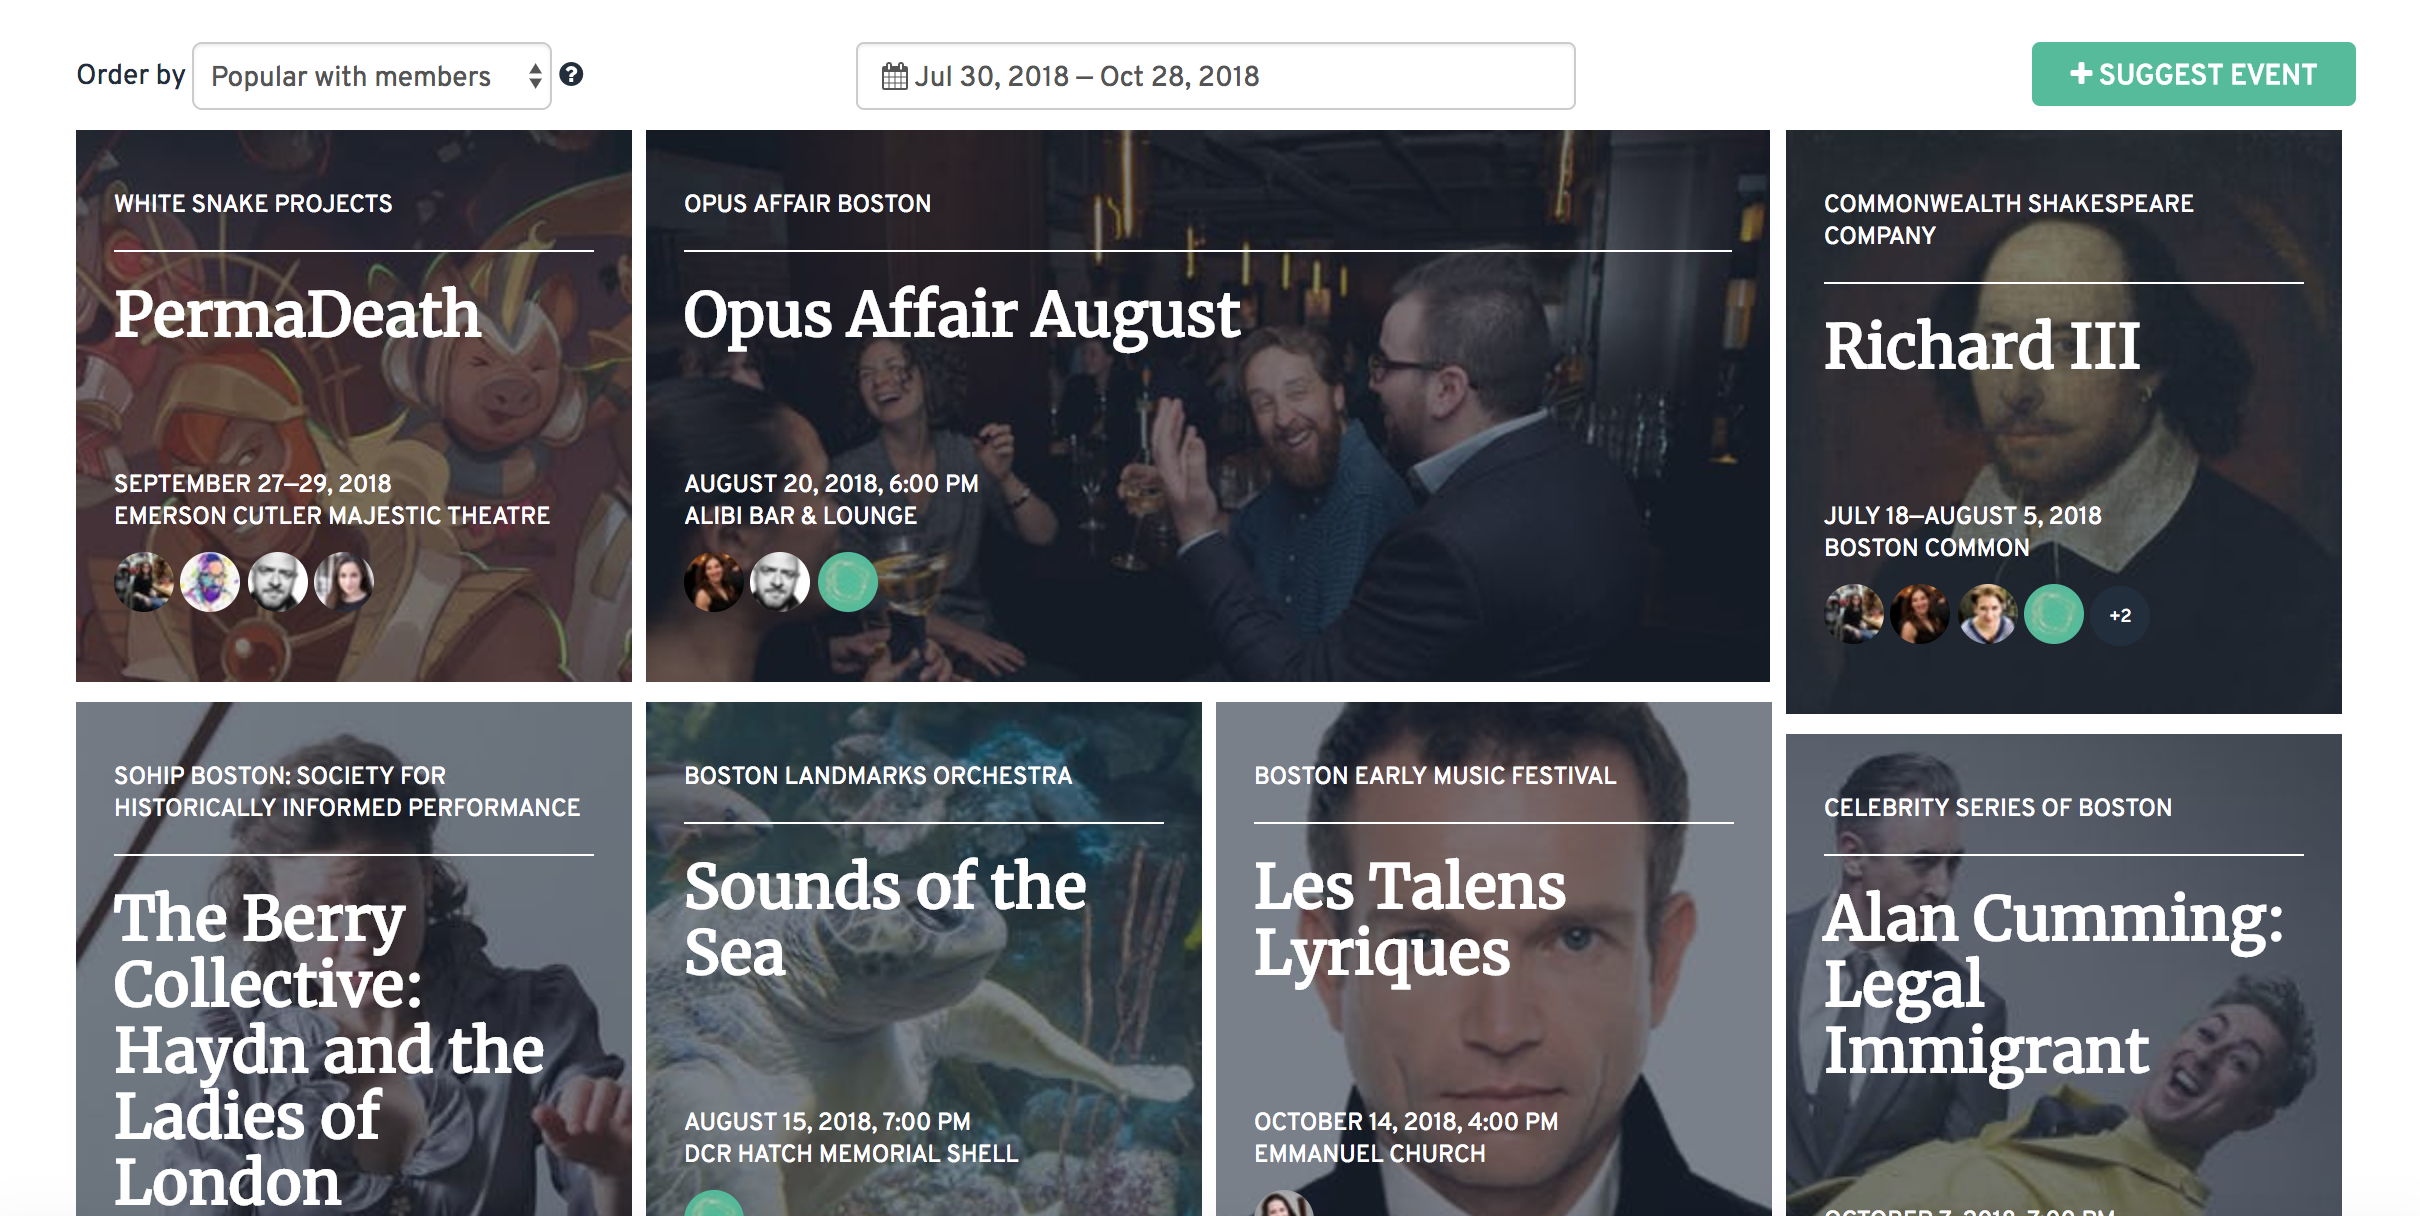The width and height of the screenshot is (2420, 1216).
Task: Click the calendar icon in date field
Action: [894, 76]
